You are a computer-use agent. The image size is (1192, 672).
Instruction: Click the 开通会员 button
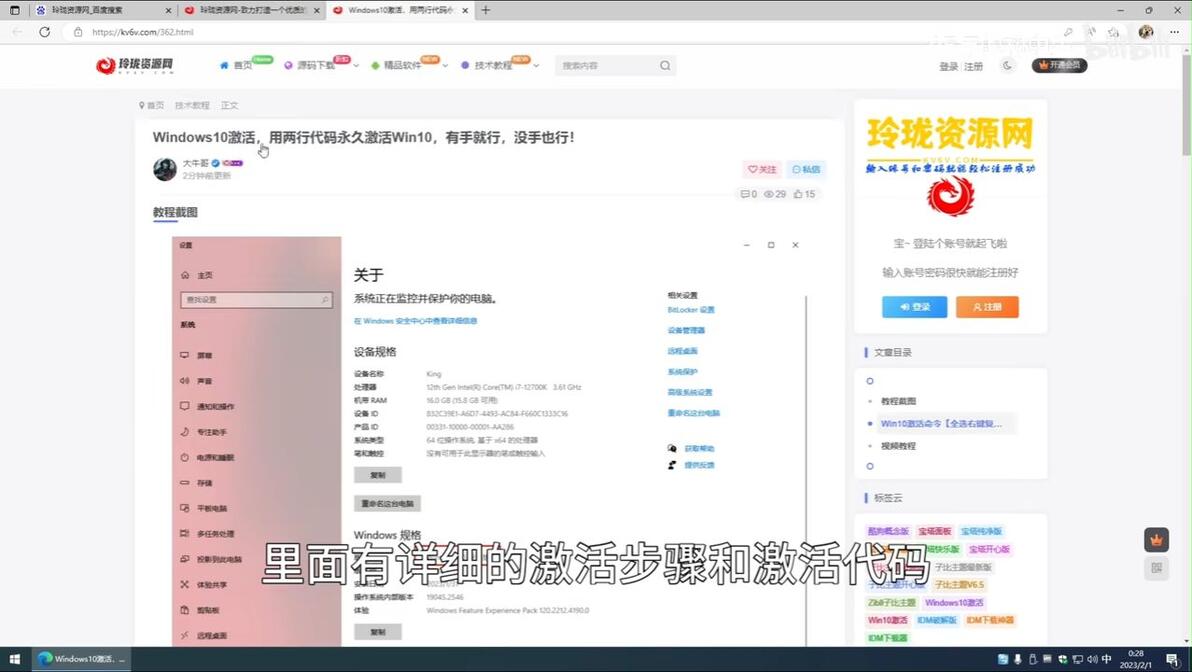(1059, 65)
